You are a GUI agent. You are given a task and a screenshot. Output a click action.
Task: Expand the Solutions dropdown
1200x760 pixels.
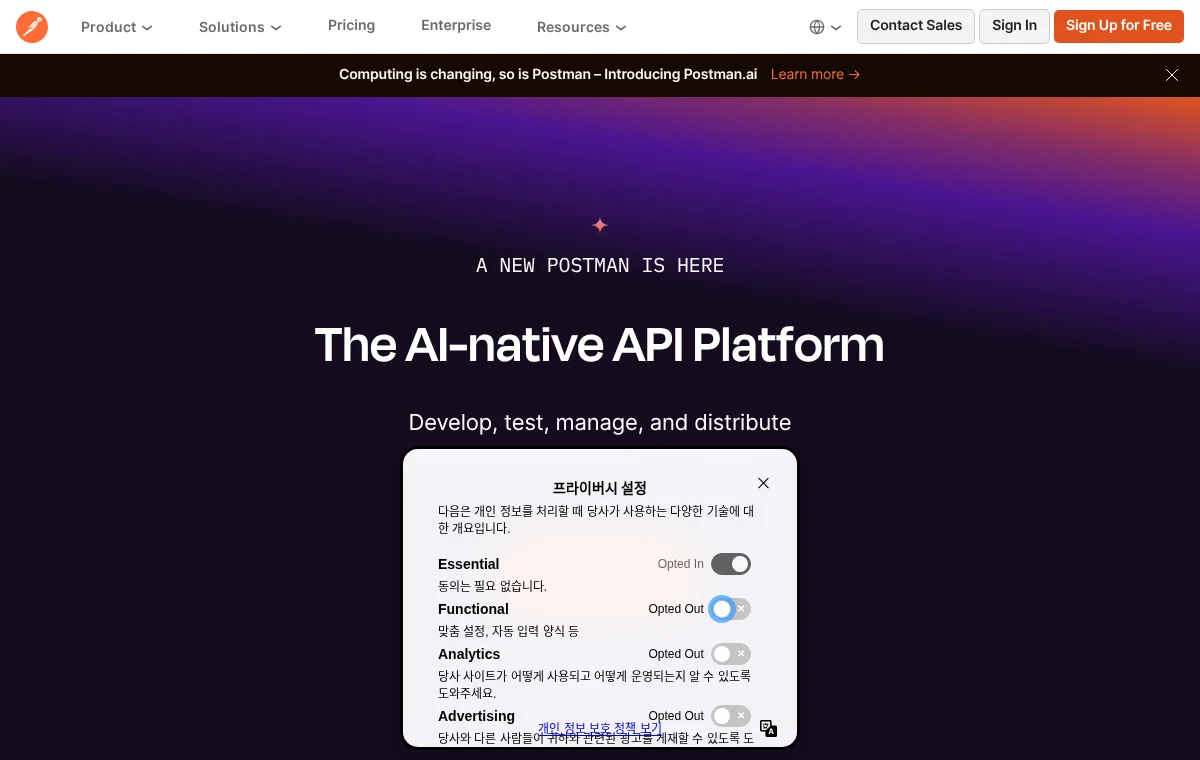tap(240, 27)
